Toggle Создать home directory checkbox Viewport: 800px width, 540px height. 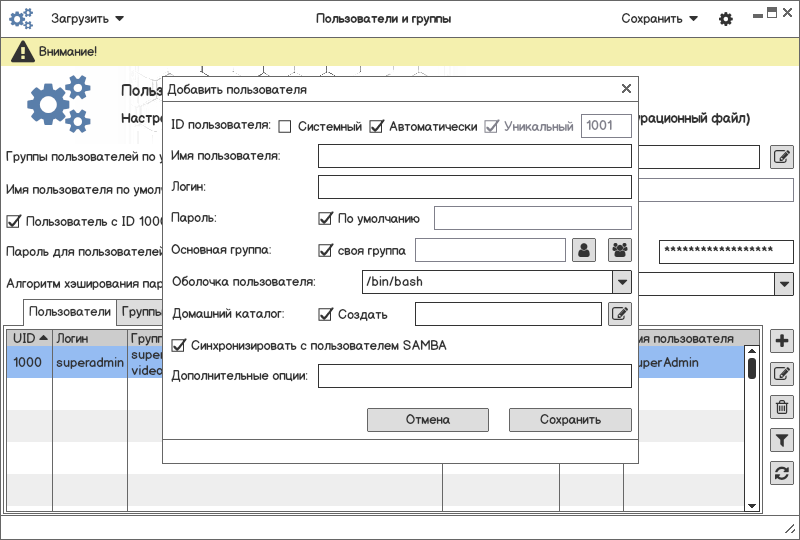coord(325,314)
